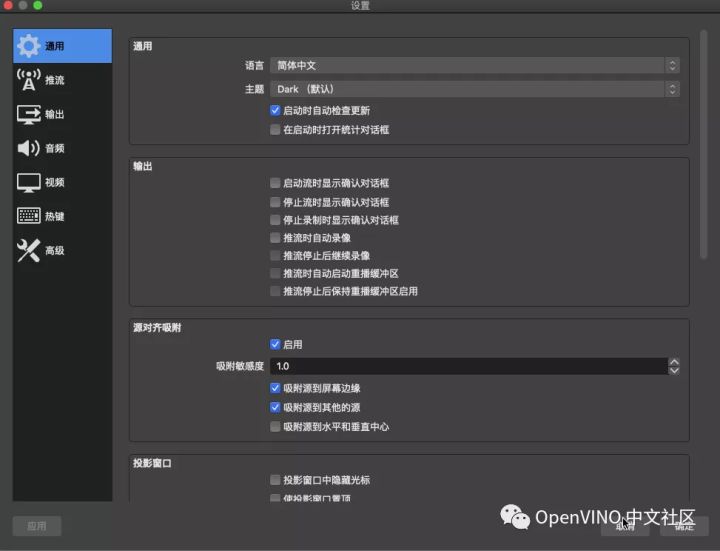
Task: Enable 吸附源到水平和垂直中心 checkbox
Action: pos(275,427)
